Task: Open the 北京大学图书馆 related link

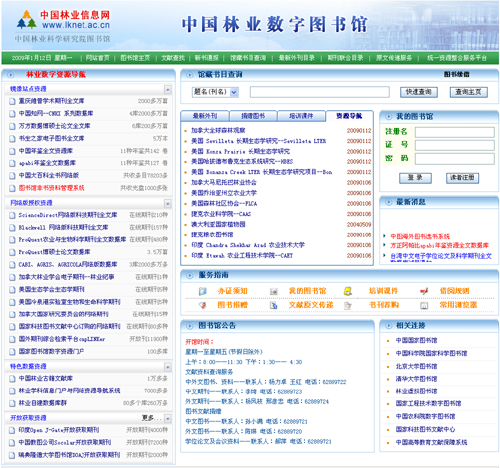Action: 416,367
